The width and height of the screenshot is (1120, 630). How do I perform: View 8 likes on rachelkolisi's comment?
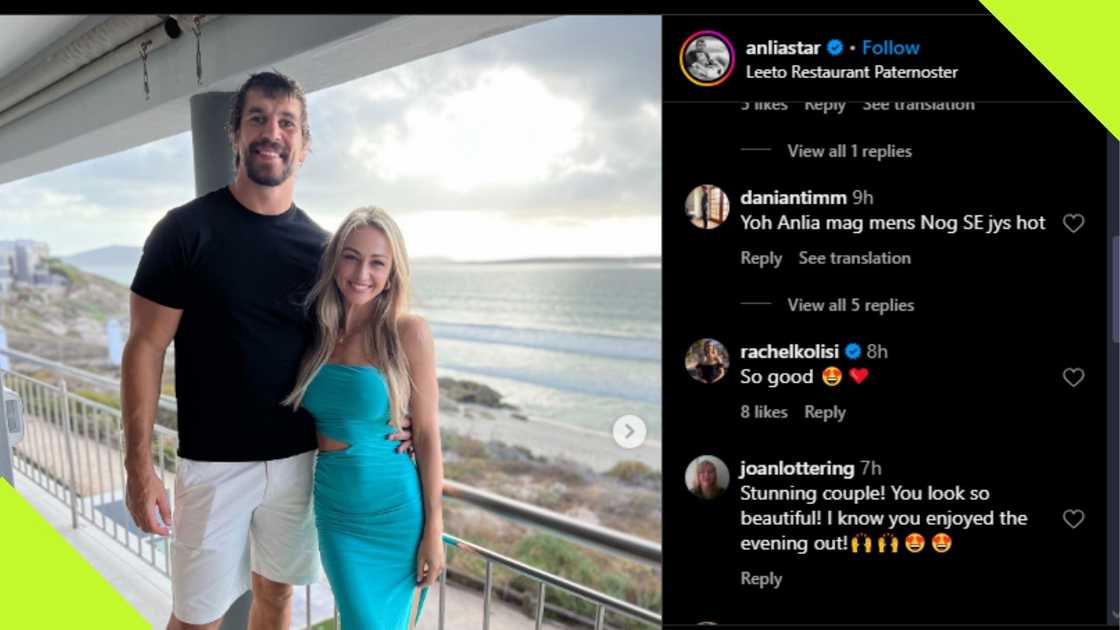pos(764,412)
